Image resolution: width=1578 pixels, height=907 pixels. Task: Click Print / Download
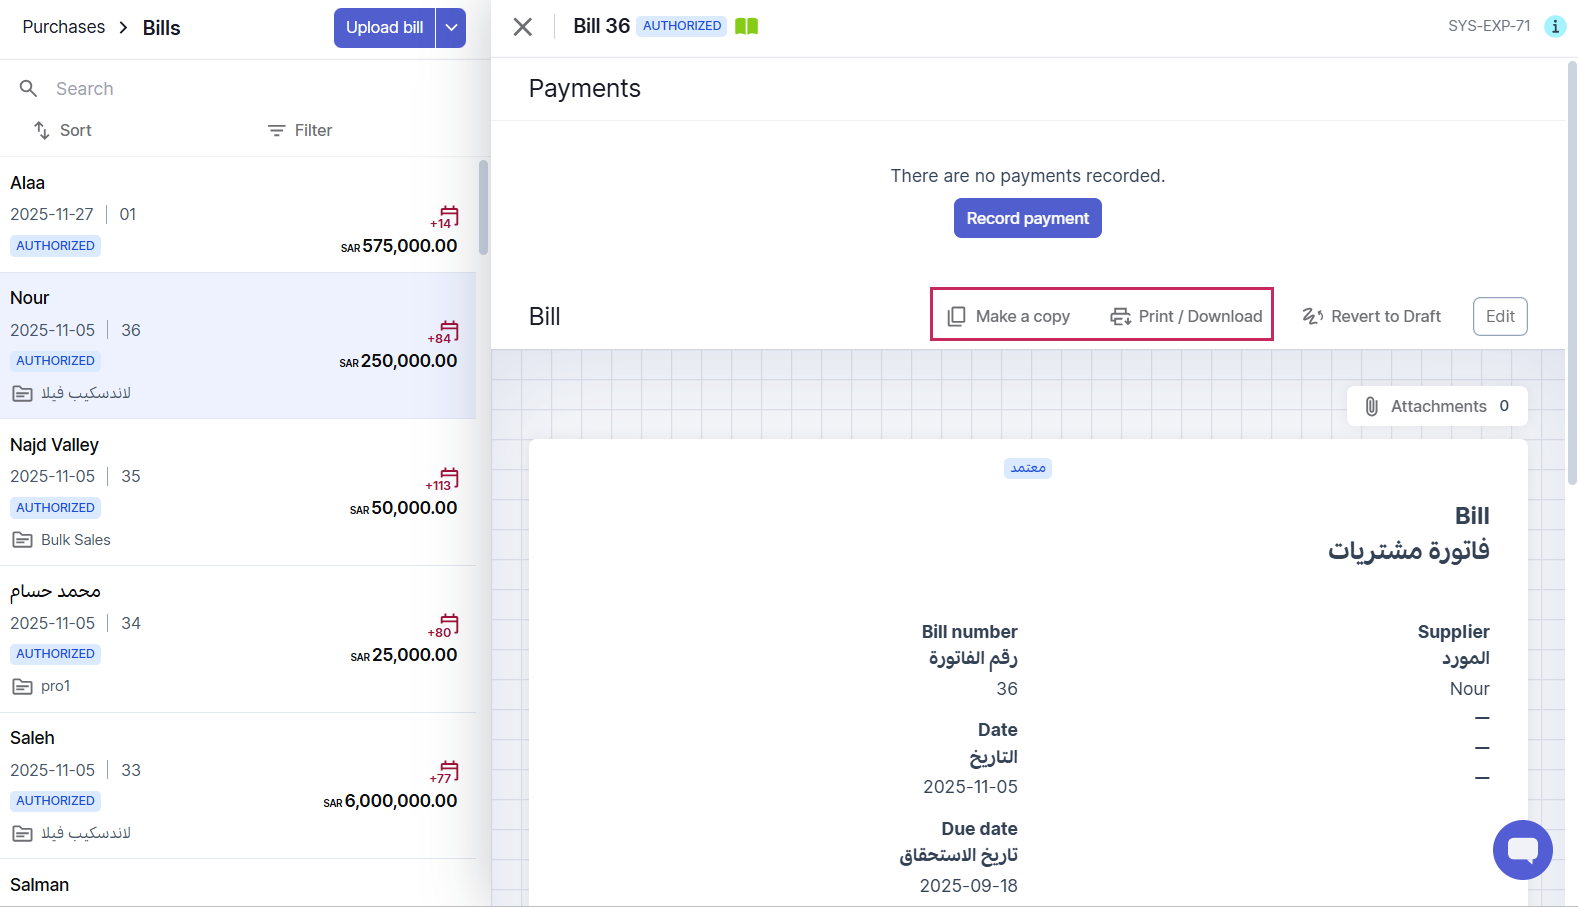coord(1186,316)
